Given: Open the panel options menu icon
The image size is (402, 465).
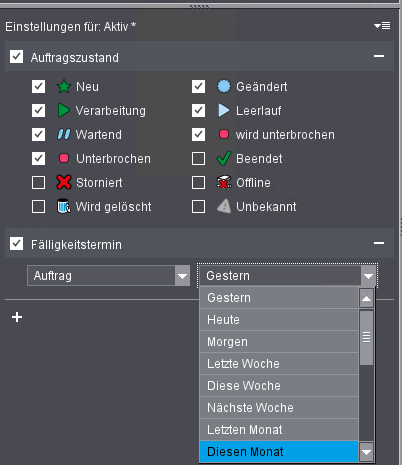Looking at the screenshot, I should (x=382, y=26).
